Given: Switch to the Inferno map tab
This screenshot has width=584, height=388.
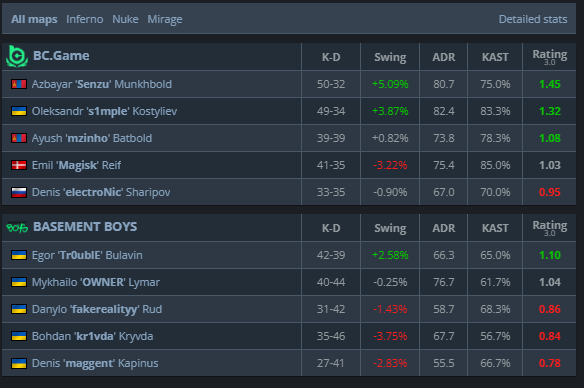Looking at the screenshot, I should coord(85,19).
